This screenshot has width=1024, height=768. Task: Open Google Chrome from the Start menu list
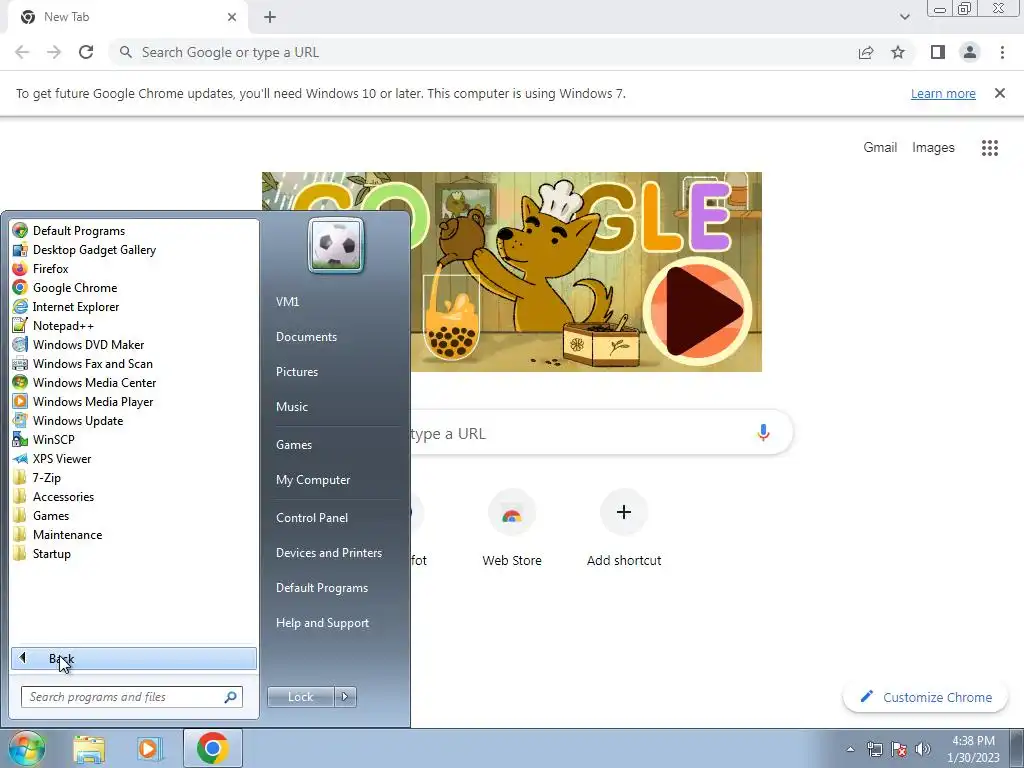(x=65, y=287)
